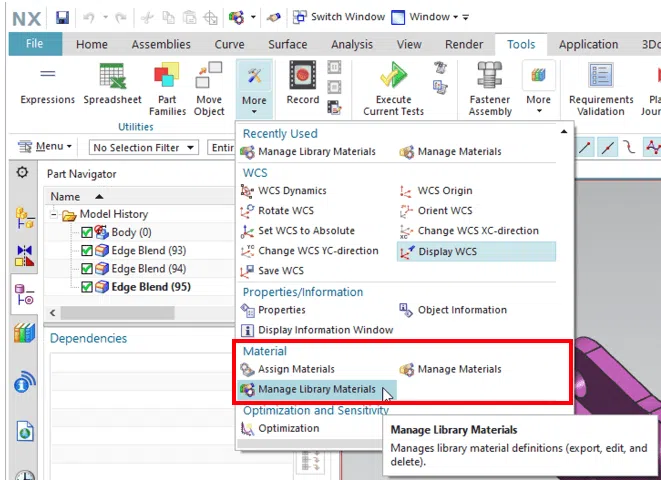Click Save WCS entry
The image size is (661, 480).
coord(272,271)
